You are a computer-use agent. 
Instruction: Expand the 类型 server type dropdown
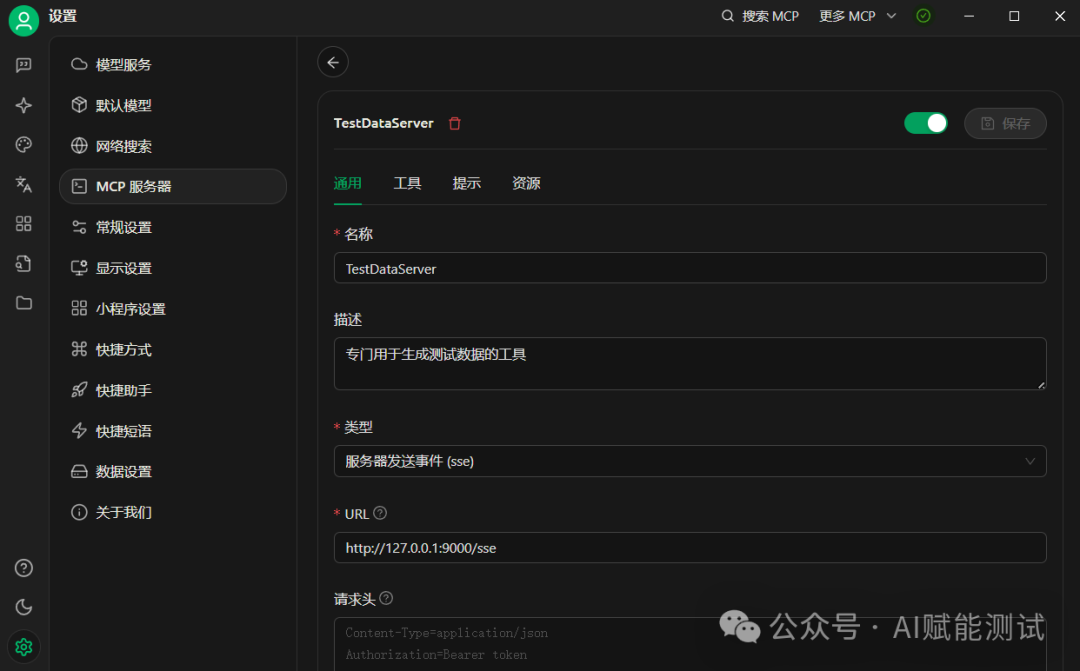pos(690,461)
